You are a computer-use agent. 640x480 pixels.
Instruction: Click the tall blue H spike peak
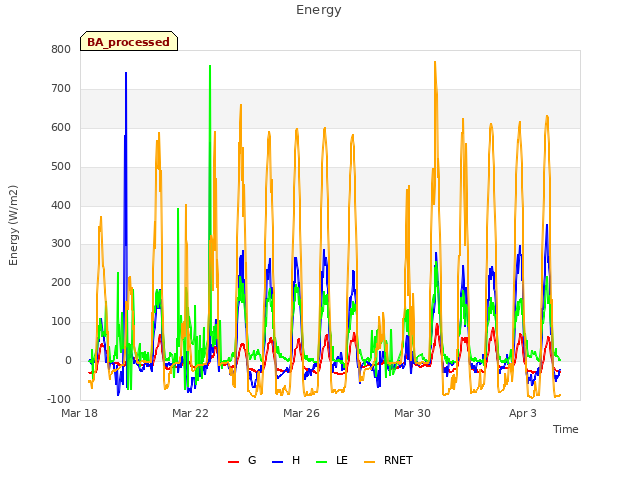[x=126, y=73]
